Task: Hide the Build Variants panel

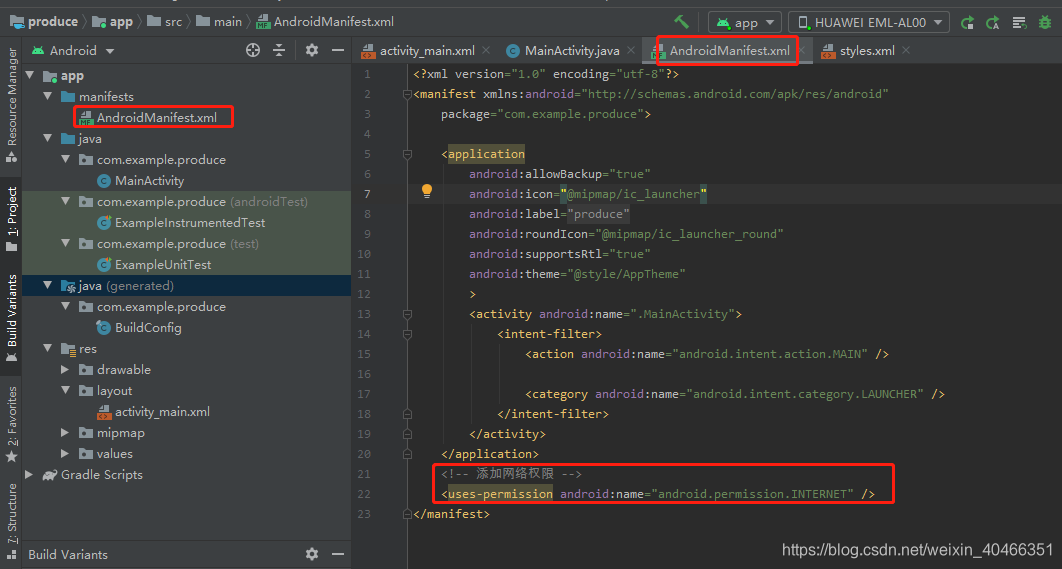Action: (x=338, y=554)
